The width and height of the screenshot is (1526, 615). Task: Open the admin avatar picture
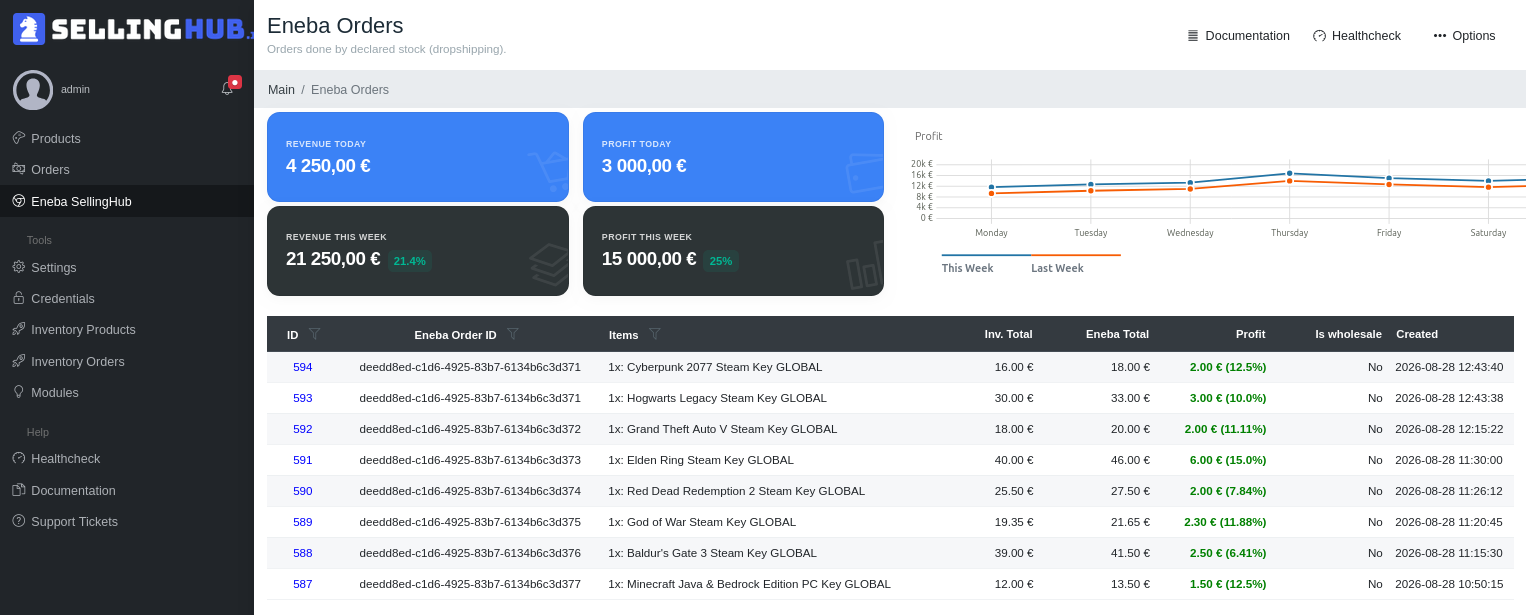pos(33,90)
